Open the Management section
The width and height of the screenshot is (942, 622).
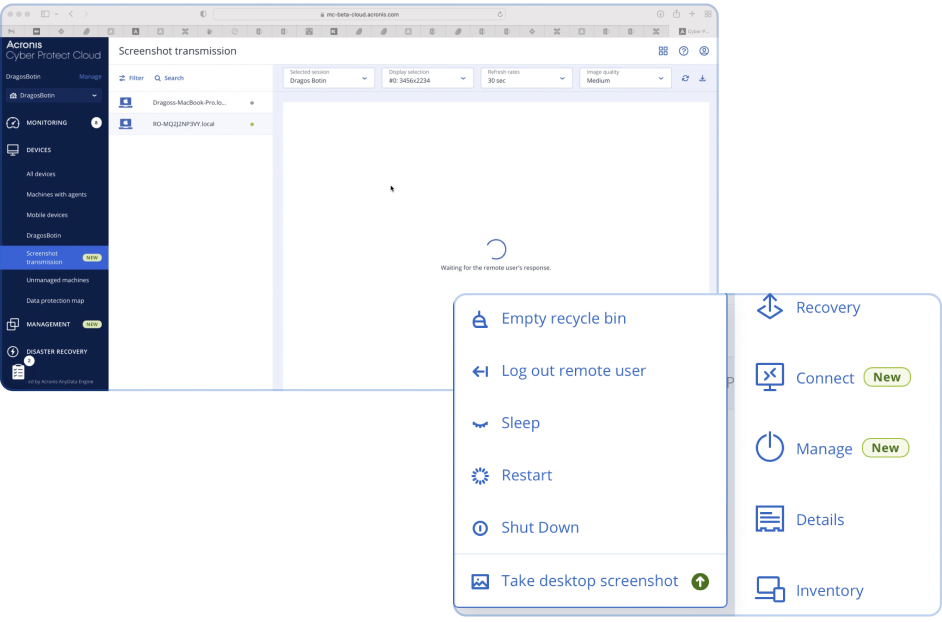54,325
